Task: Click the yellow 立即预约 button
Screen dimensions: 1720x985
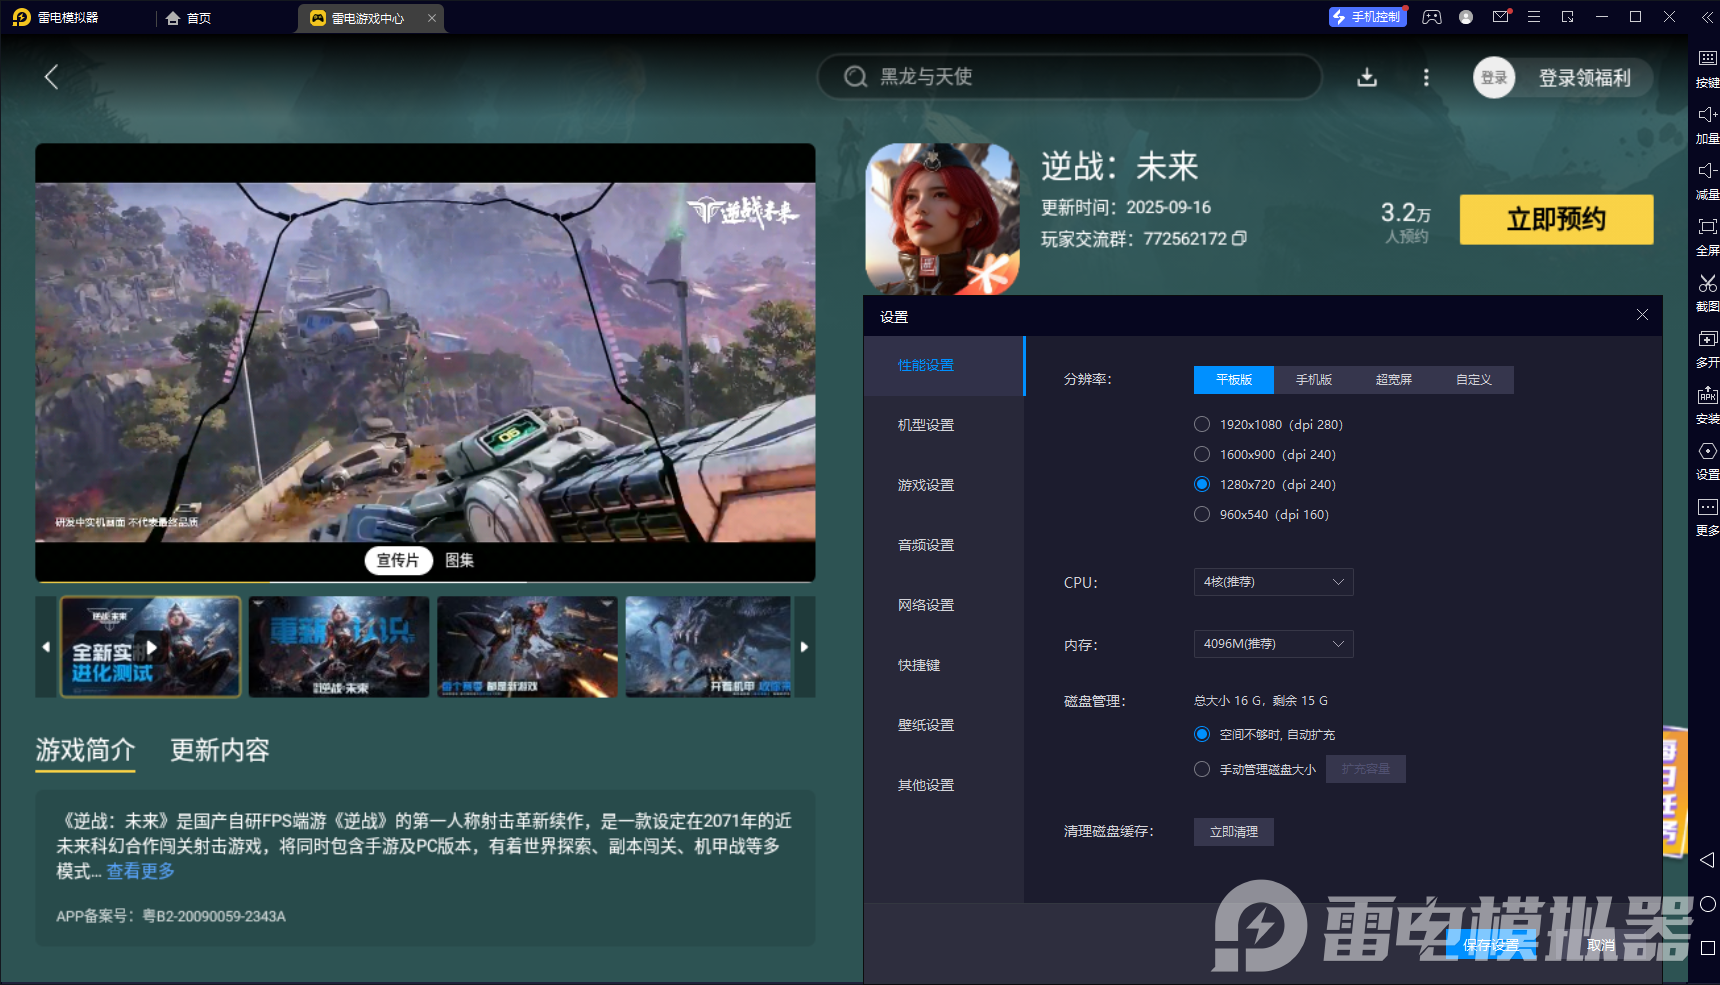Action: (x=1556, y=220)
